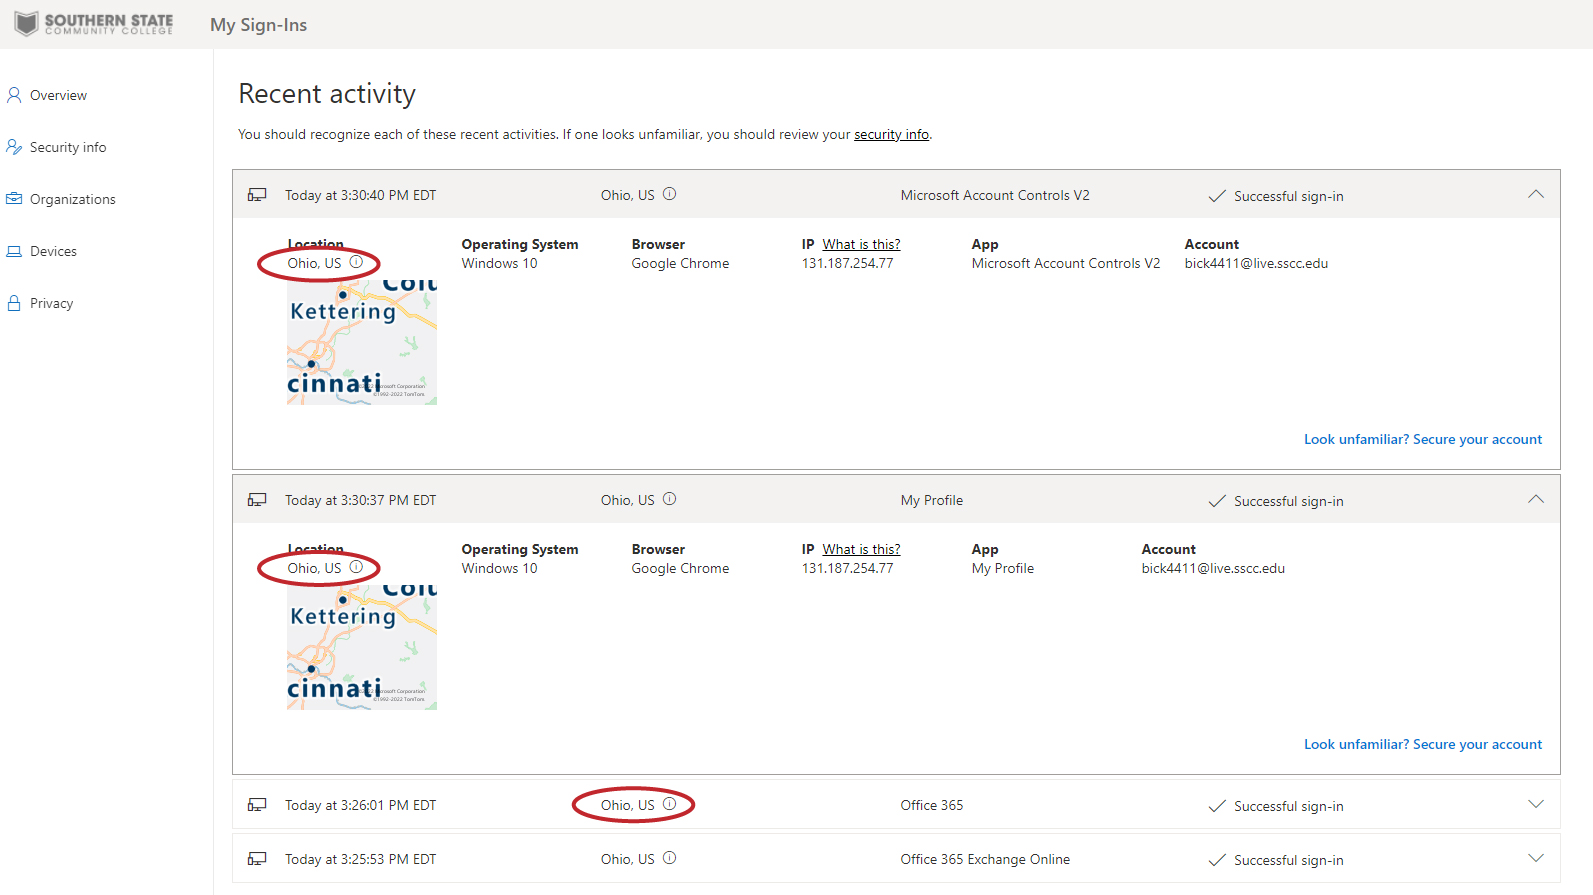Viewport: 1593px width, 895px height.
Task: Click Location info icon in Account Controls details
Action: click(356, 262)
